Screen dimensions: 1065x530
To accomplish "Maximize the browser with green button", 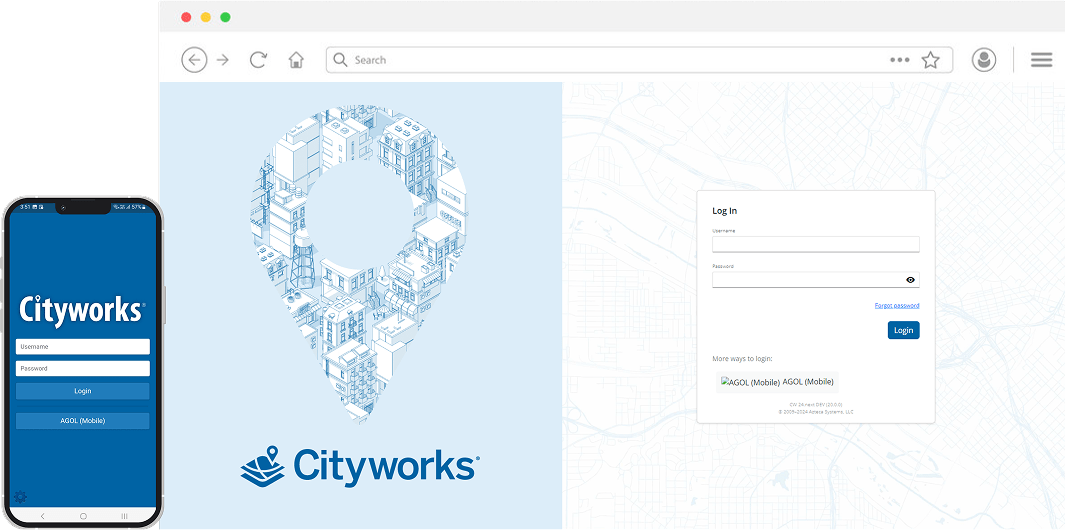I will (225, 17).
